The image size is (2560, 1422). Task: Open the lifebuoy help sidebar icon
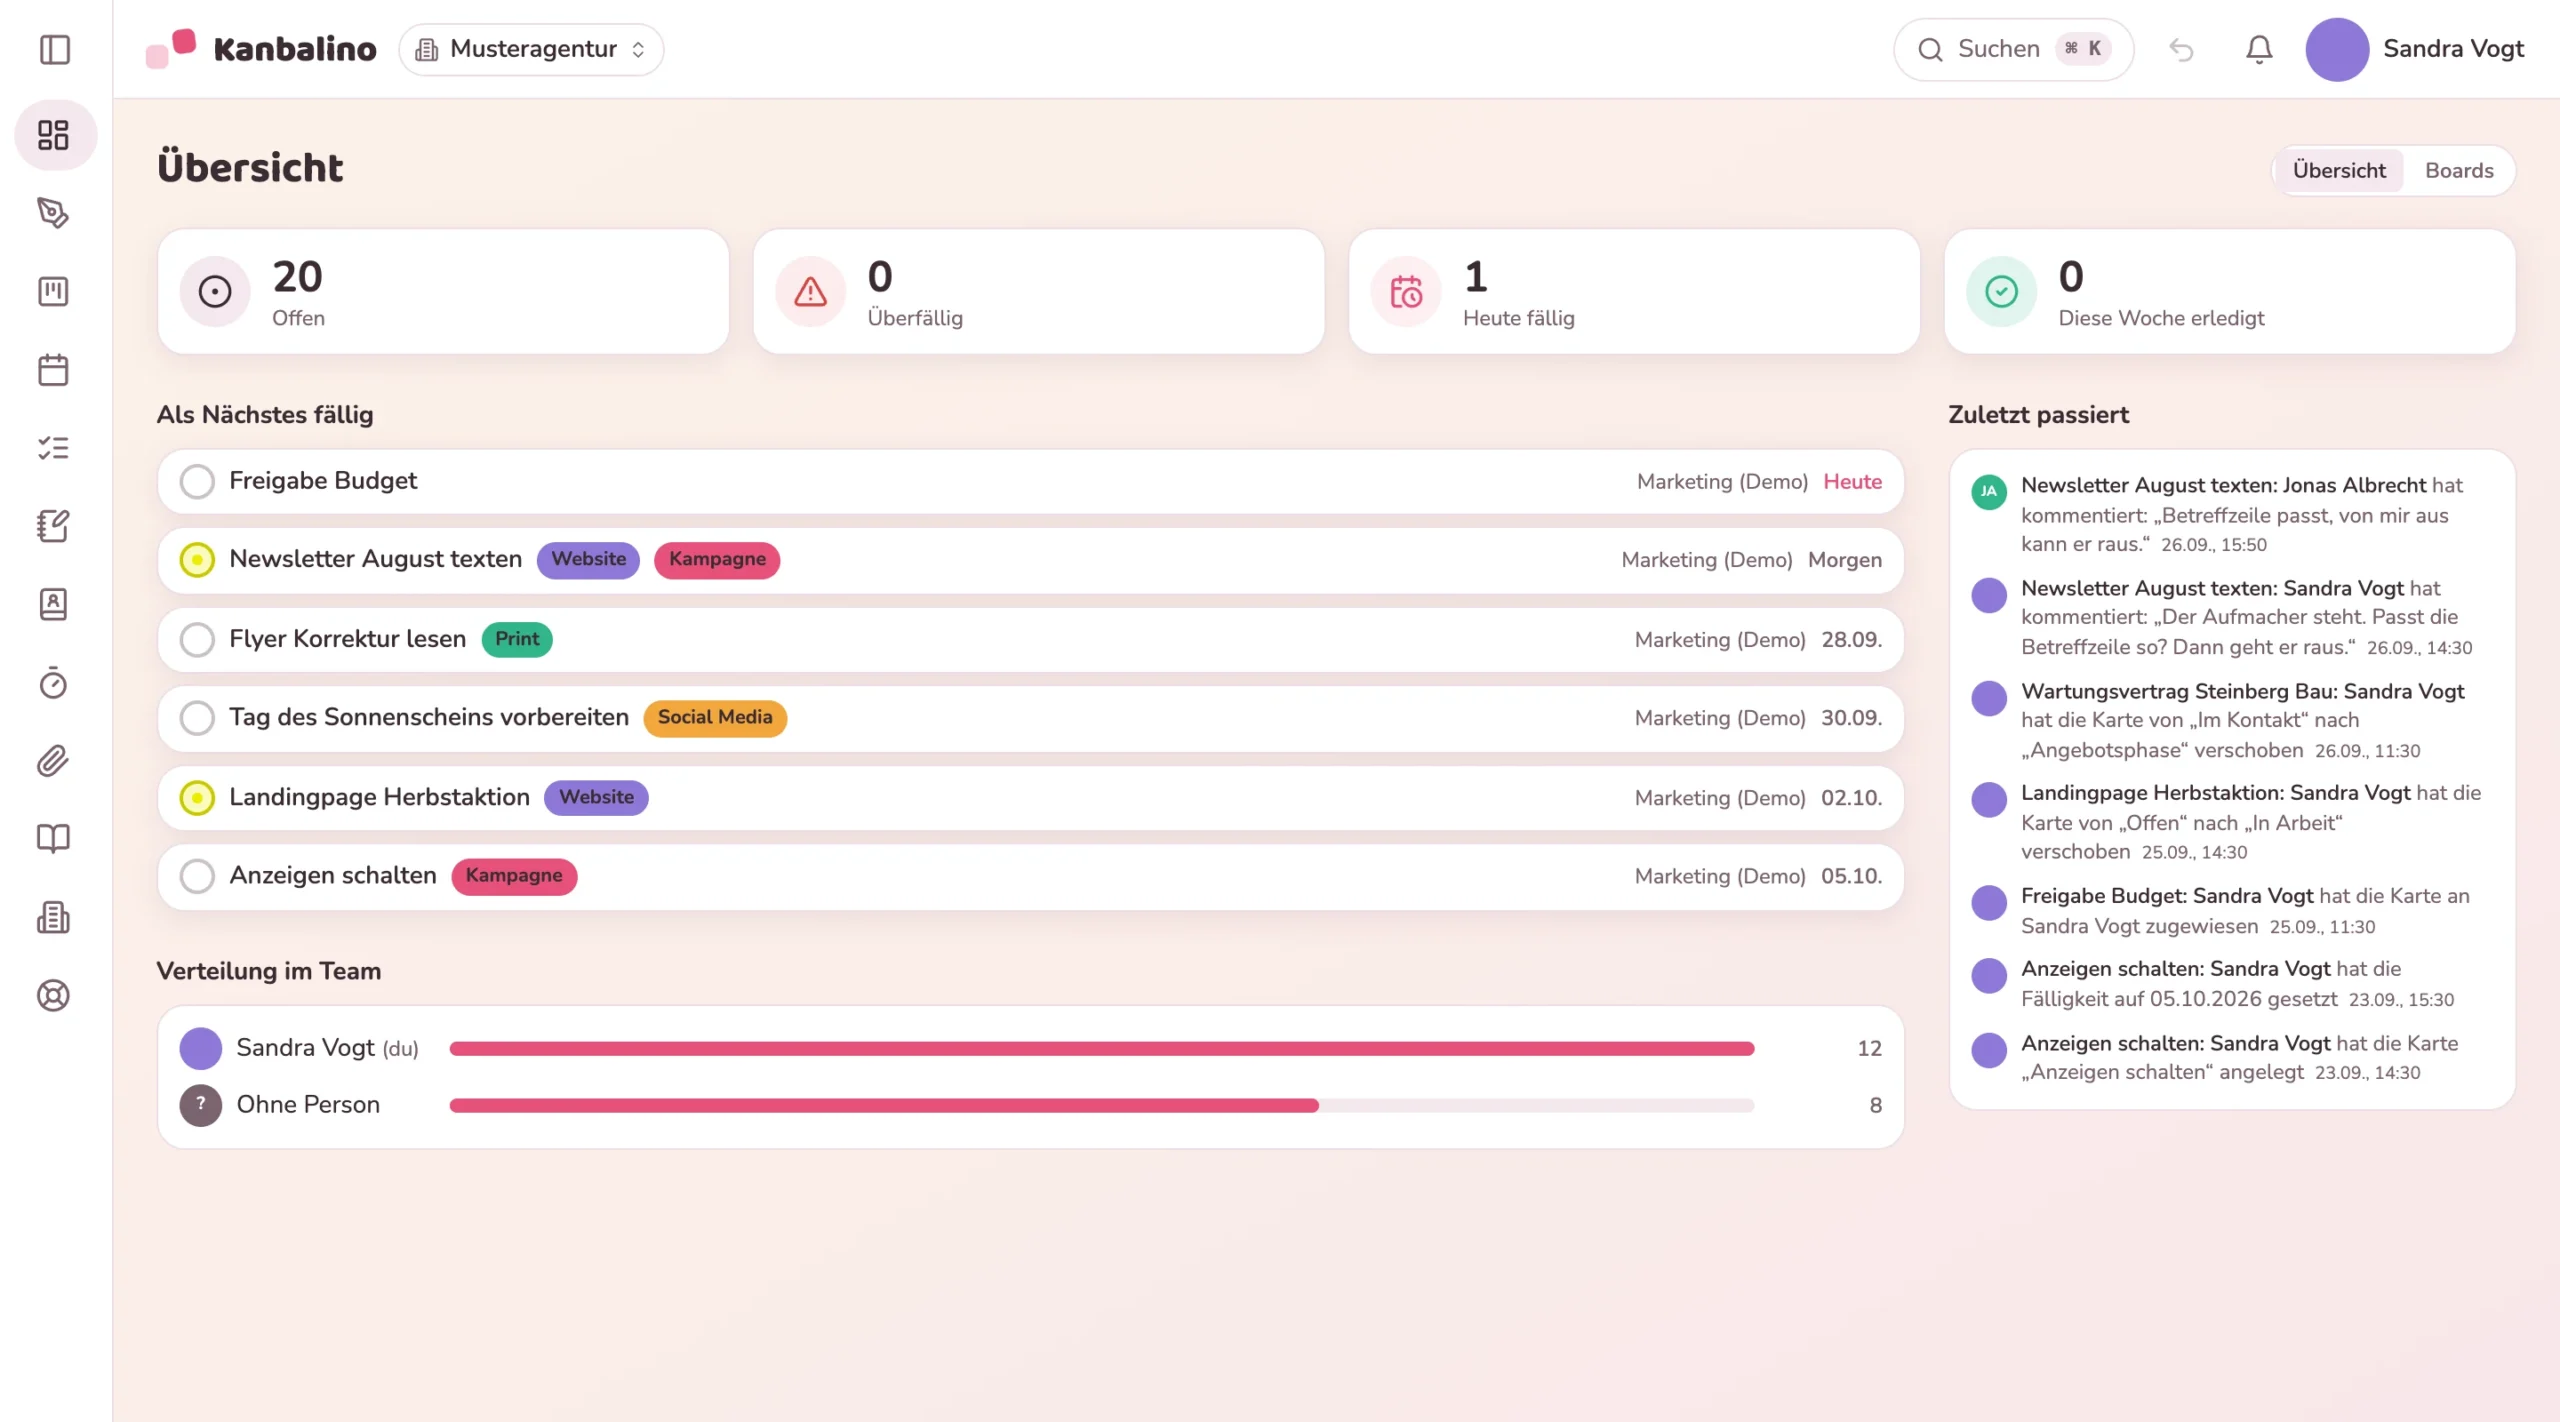tap(53, 996)
